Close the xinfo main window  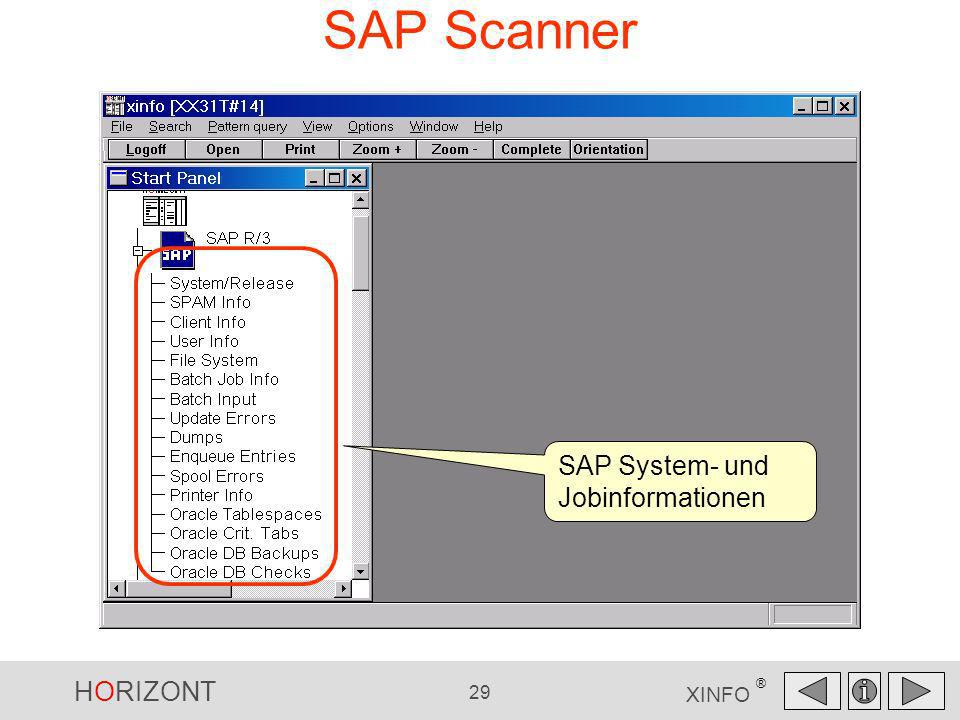point(844,107)
